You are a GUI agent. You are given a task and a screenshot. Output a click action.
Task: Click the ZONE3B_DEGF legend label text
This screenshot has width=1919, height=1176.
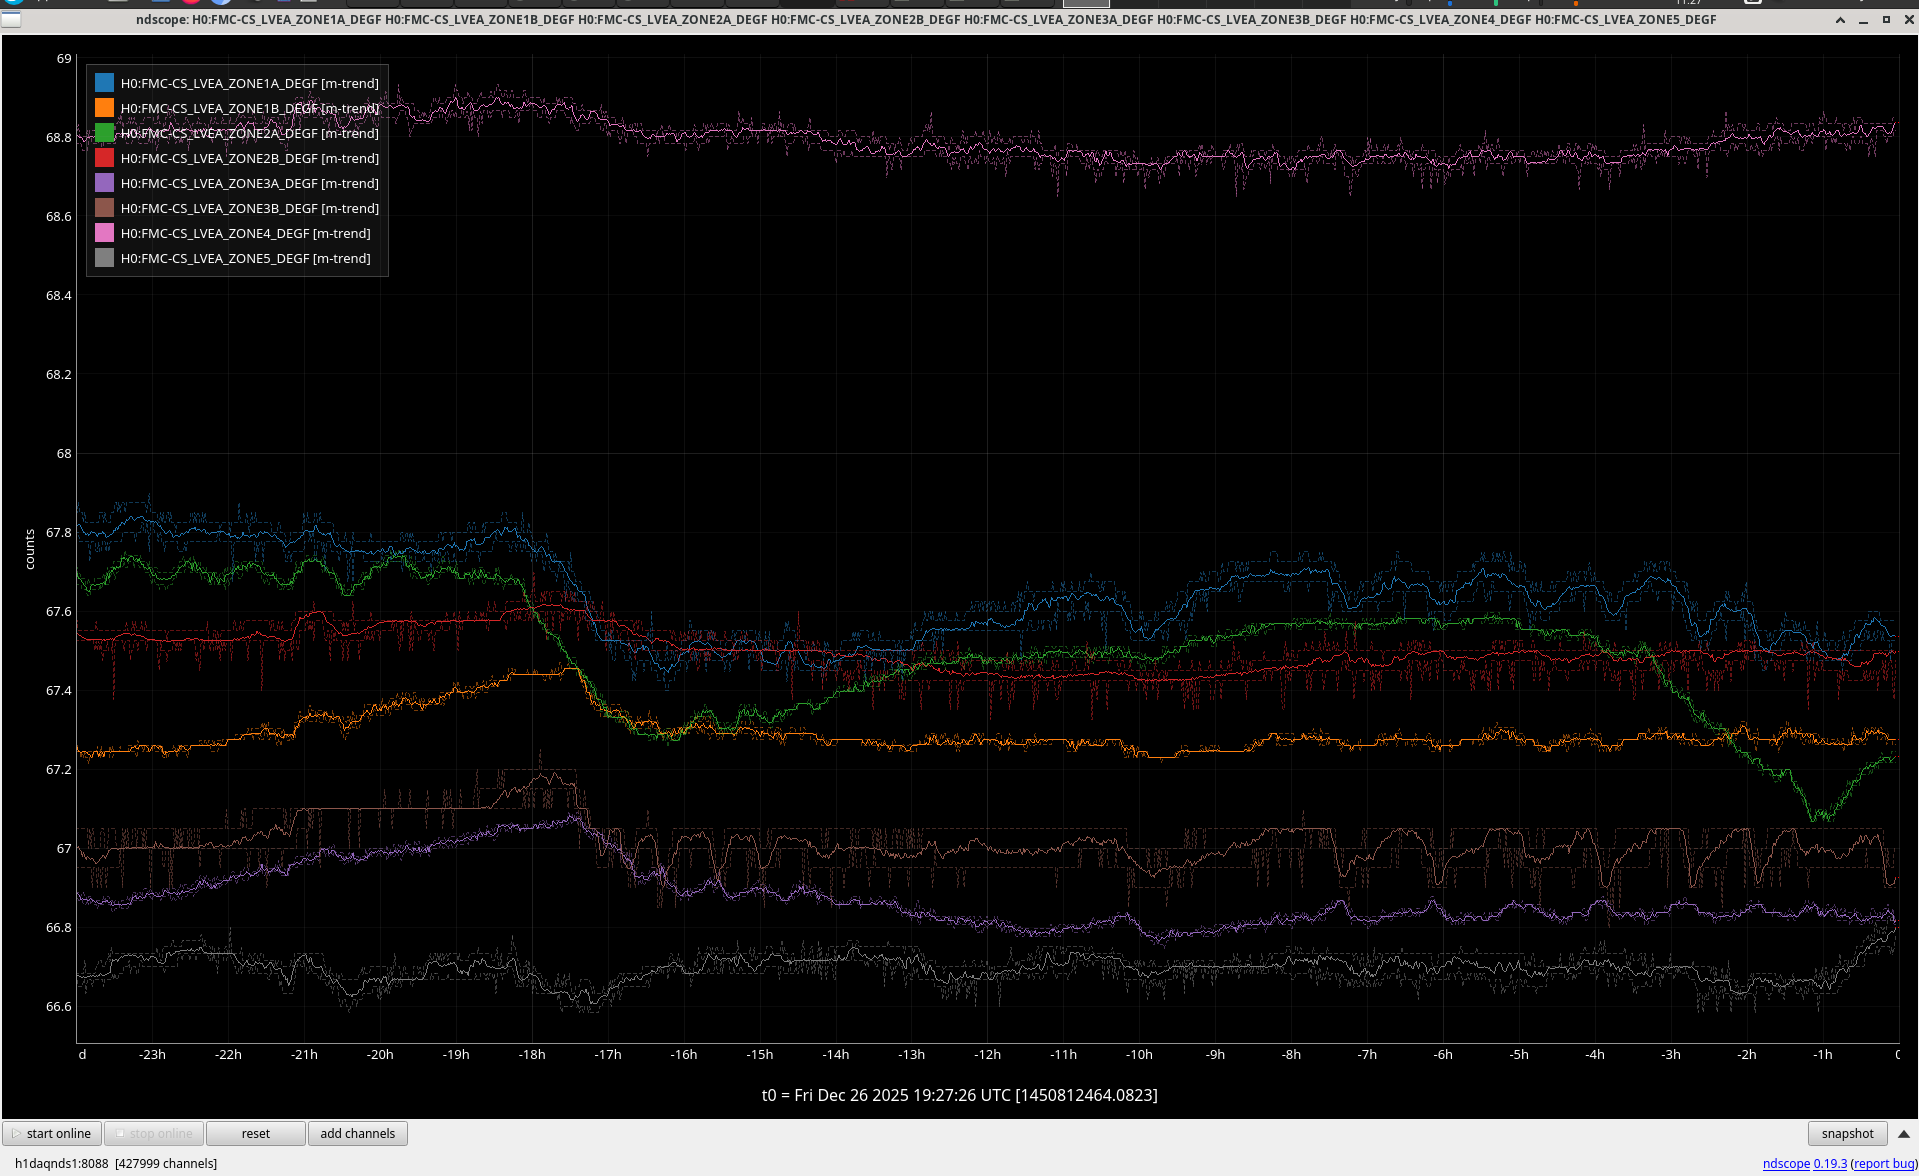(249, 208)
